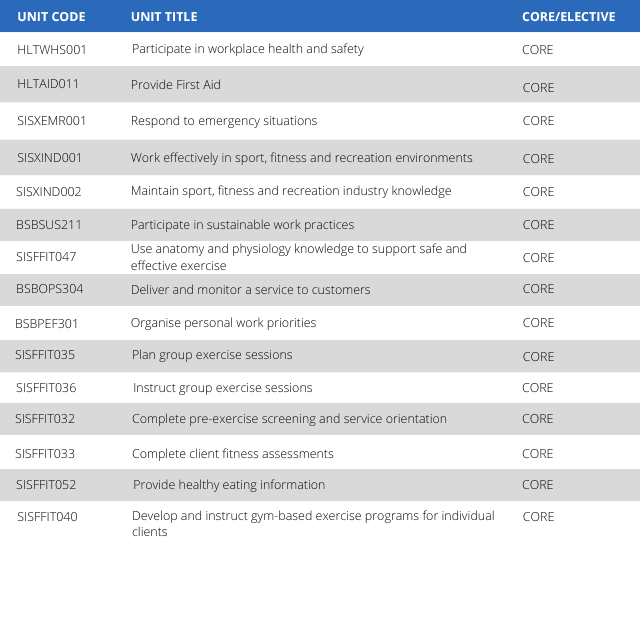Click the Provide First Aid title
640x640 pixels.
pos(176,85)
